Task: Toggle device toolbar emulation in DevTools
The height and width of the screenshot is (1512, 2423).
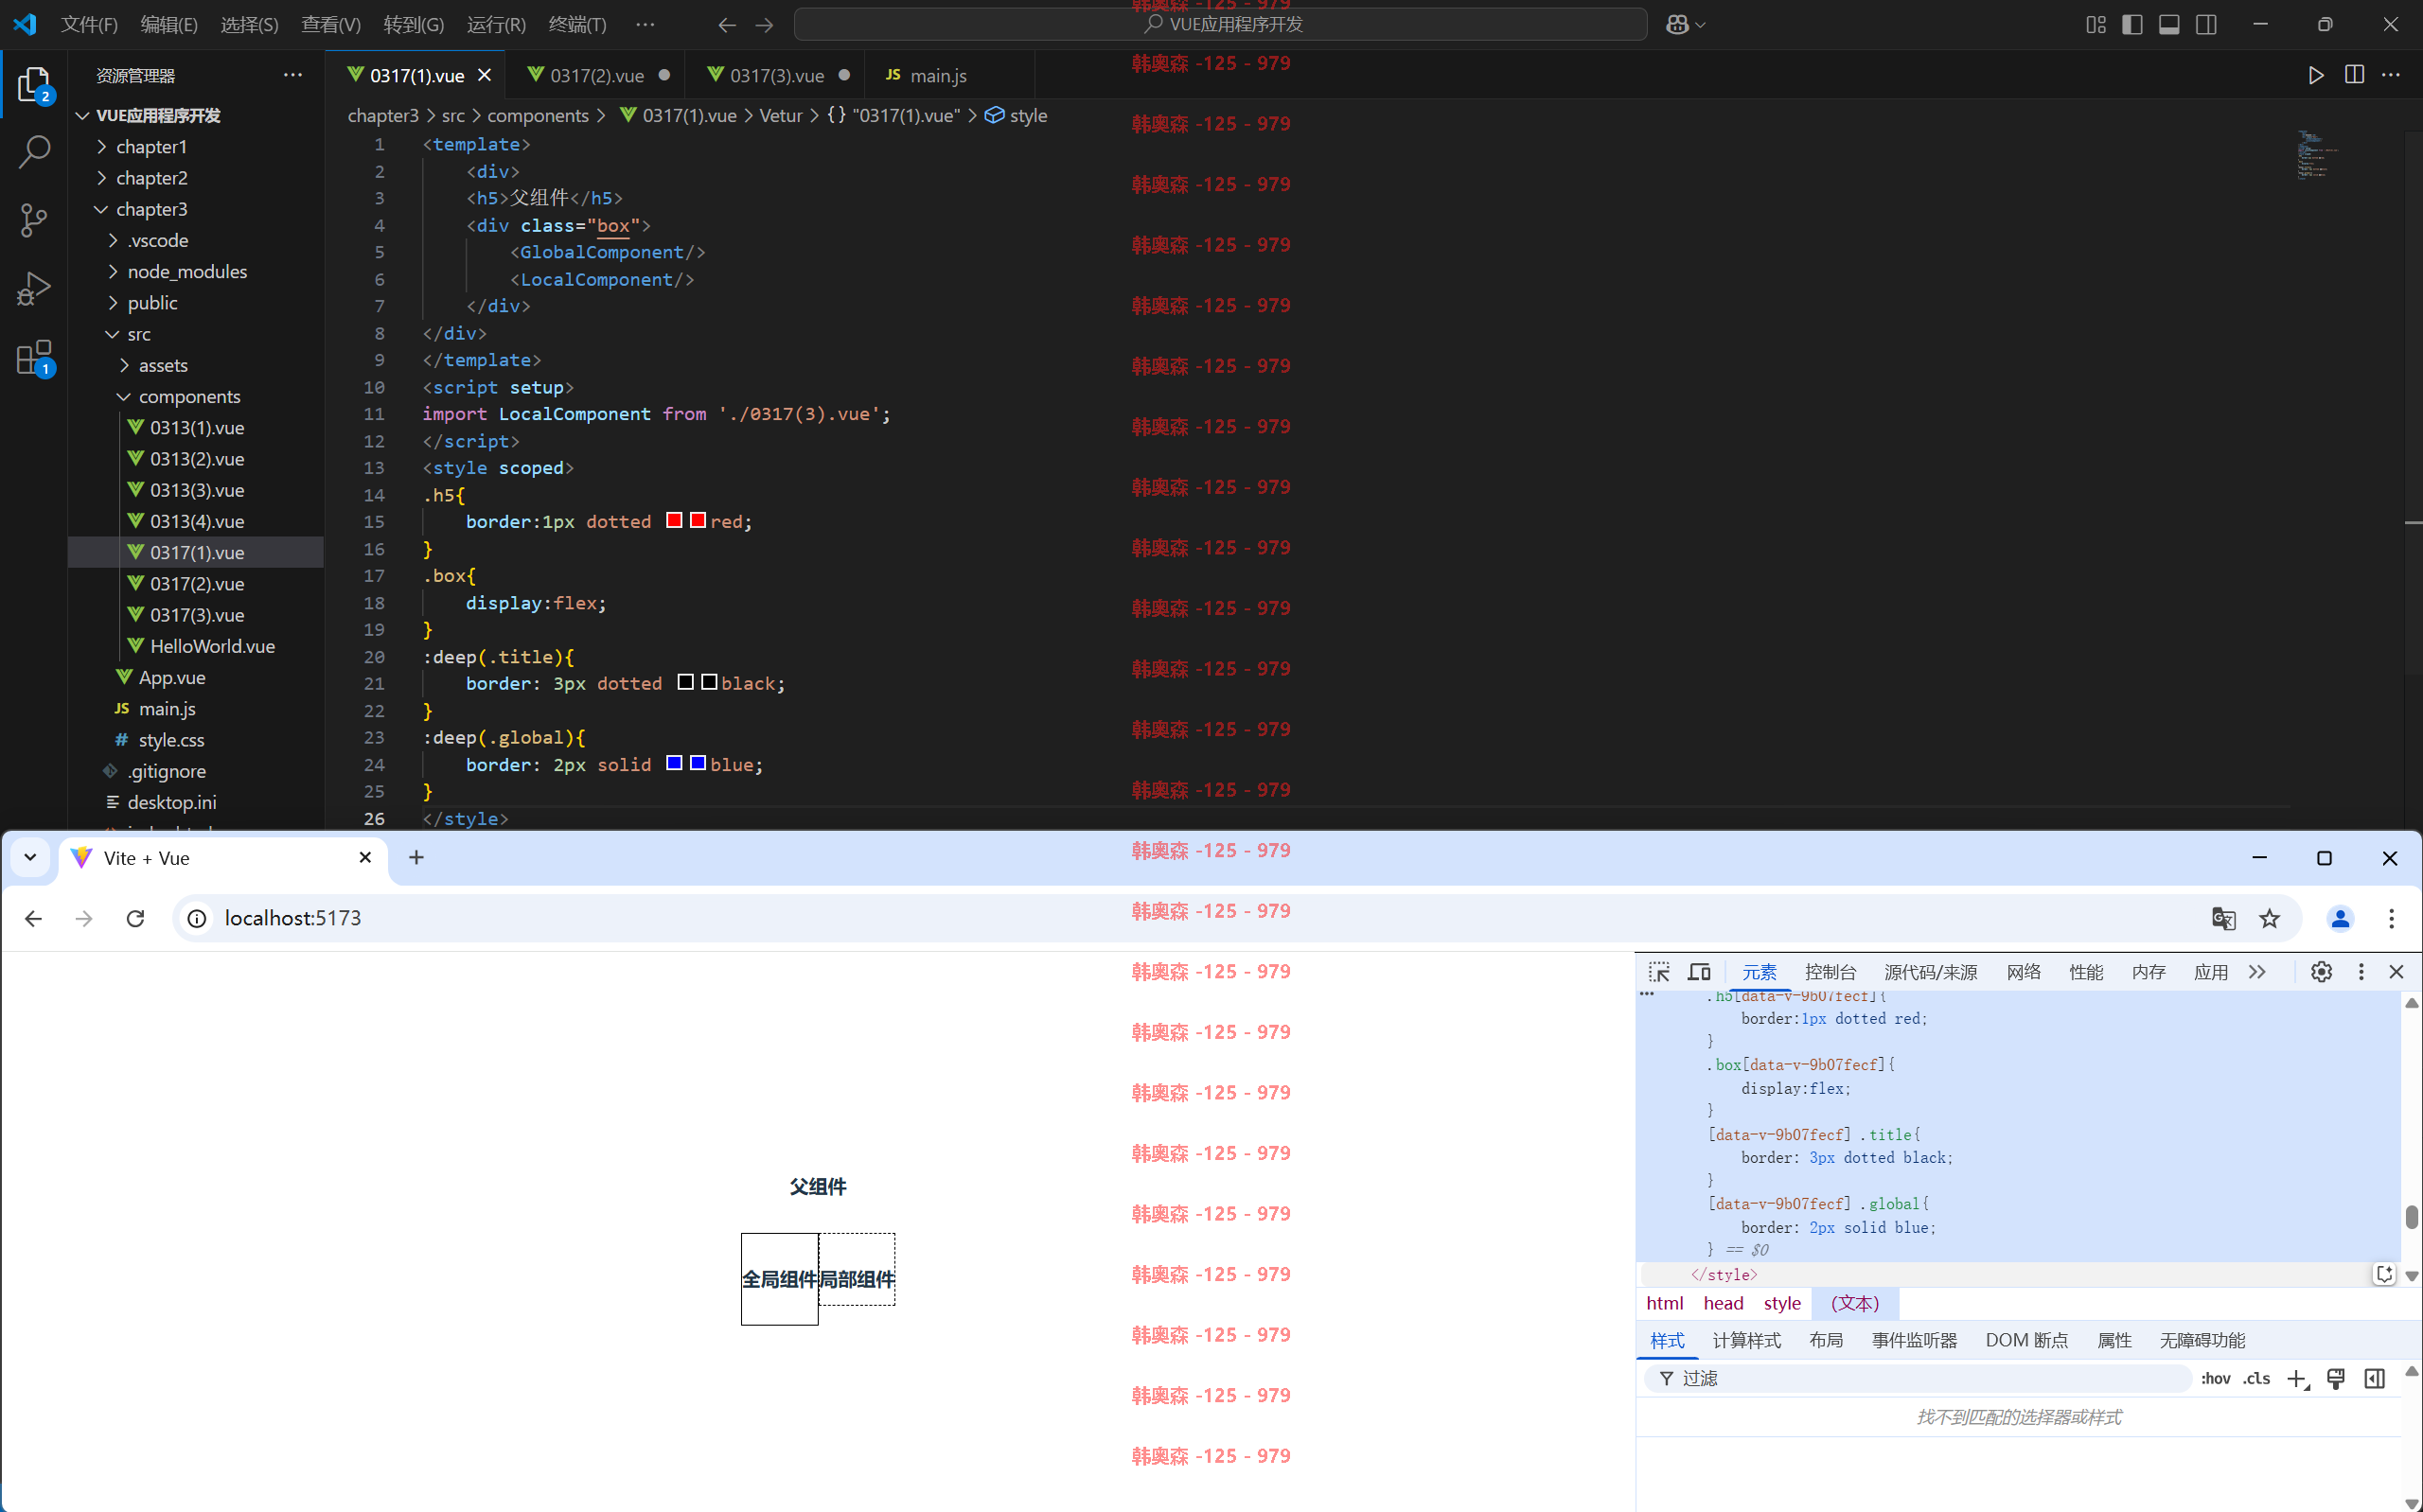Action: click(1699, 972)
